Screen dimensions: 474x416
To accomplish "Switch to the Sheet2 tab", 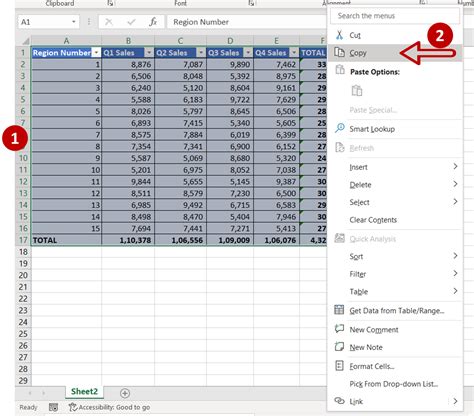I will (84, 391).
